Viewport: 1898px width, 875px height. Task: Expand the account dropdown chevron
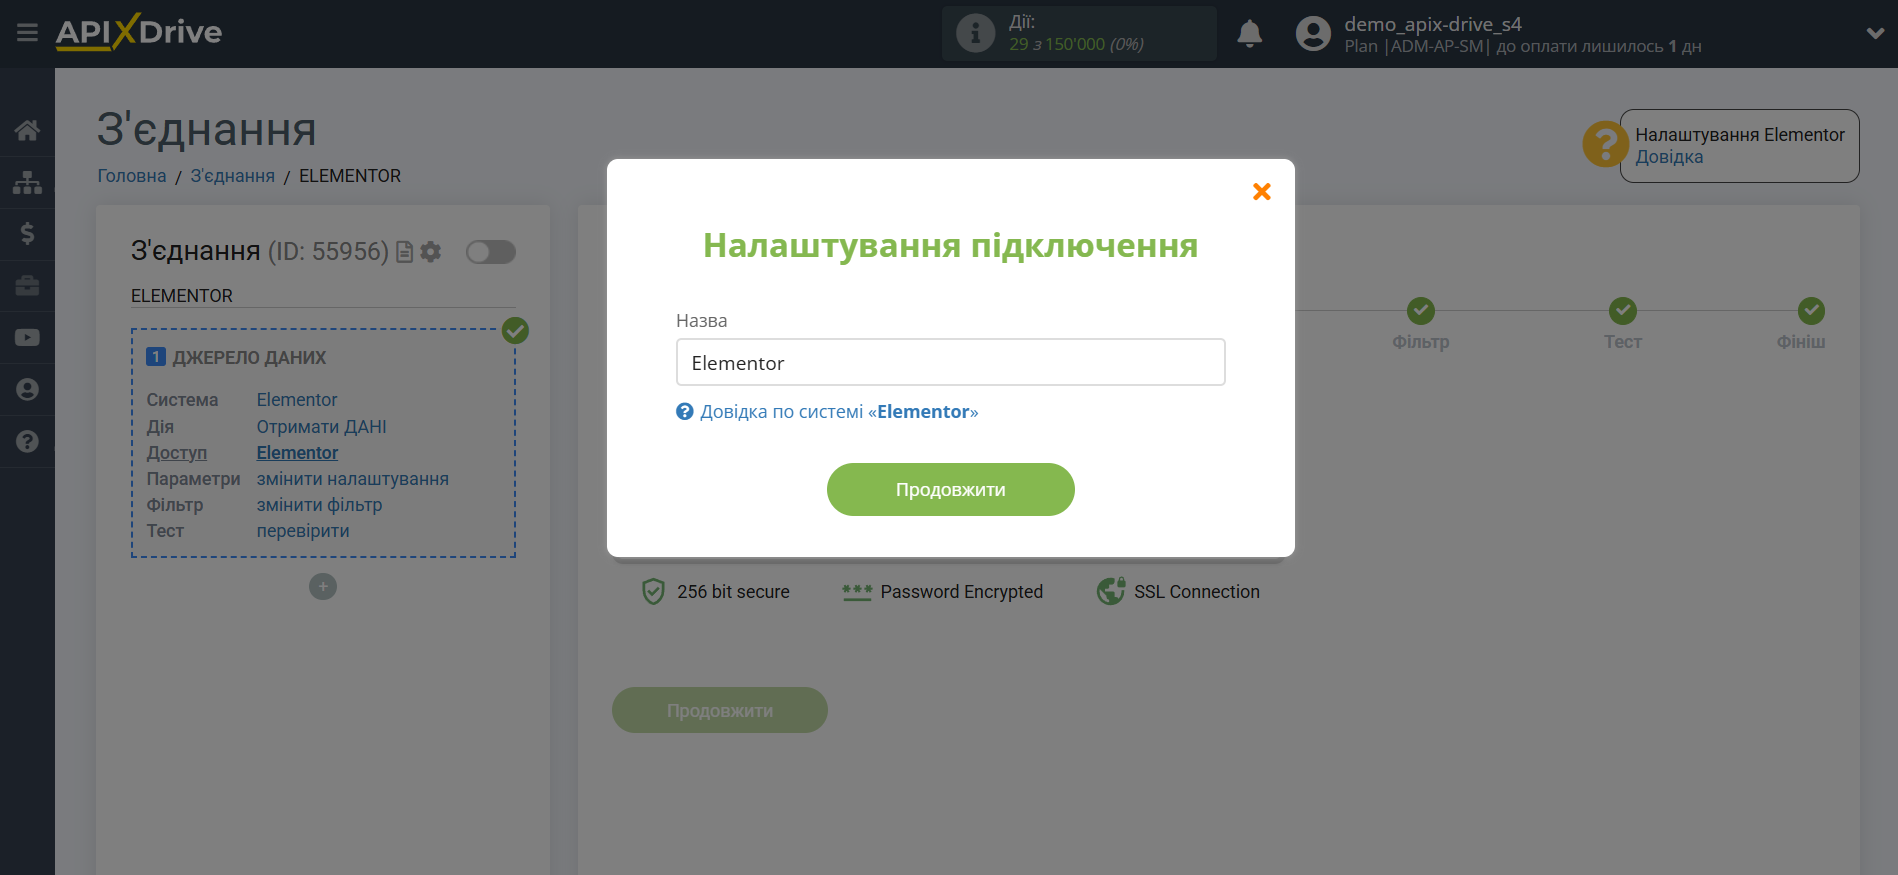pos(1874,34)
